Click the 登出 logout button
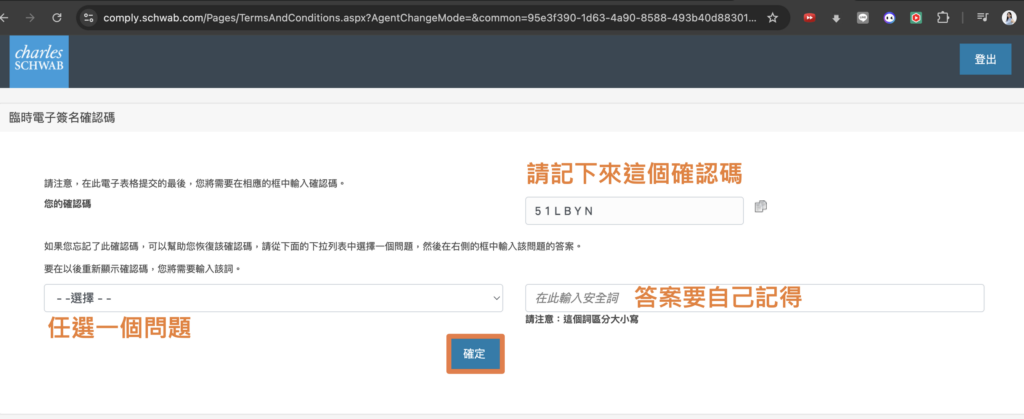Image resolution: width=1024 pixels, height=419 pixels. click(x=984, y=60)
